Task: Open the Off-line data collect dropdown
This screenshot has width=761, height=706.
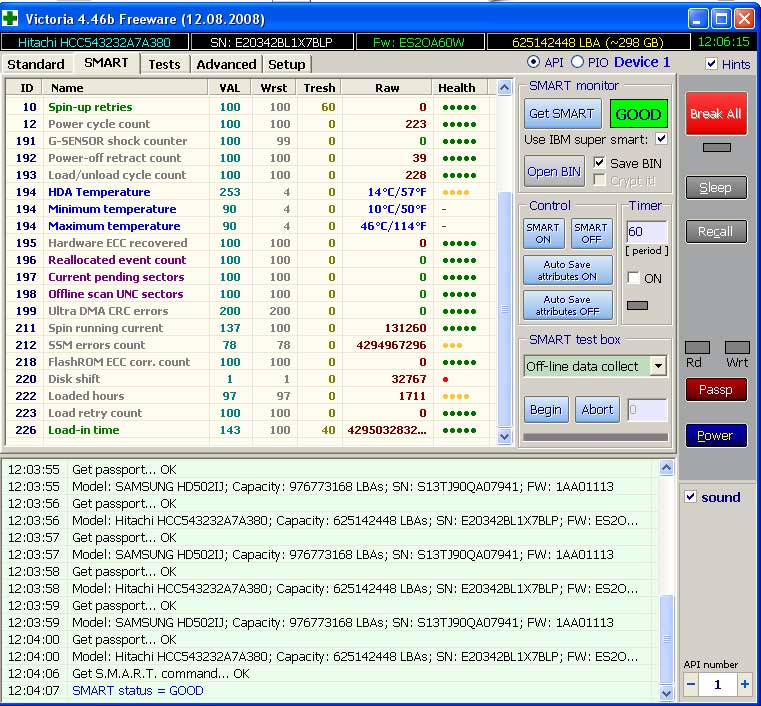Action: pyautogui.click(x=658, y=366)
